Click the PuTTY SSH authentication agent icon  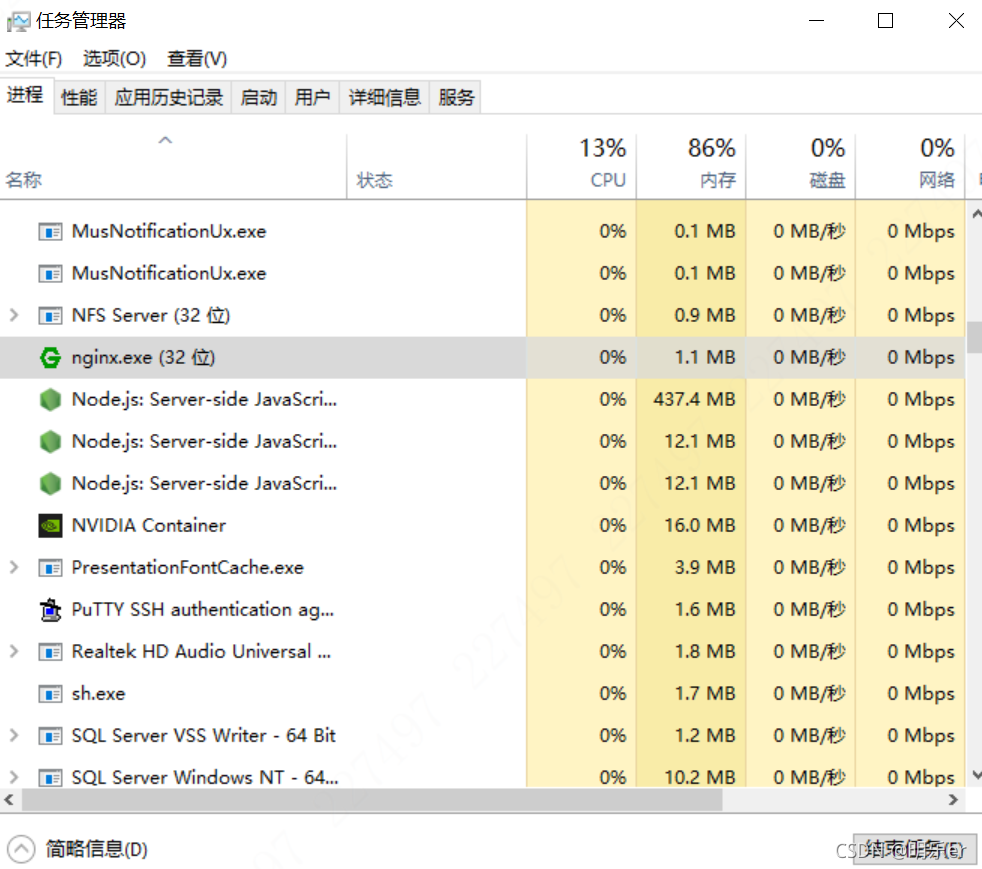[x=50, y=609]
